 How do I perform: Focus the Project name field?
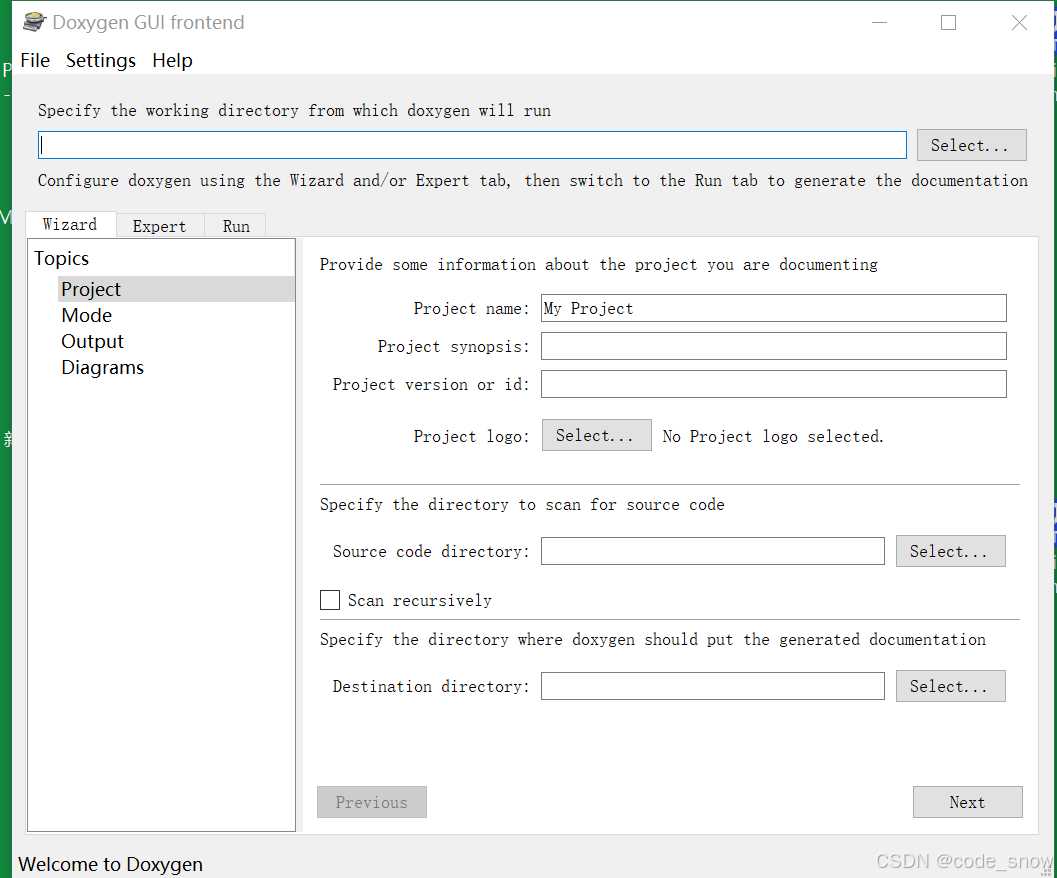(x=773, y=308)
